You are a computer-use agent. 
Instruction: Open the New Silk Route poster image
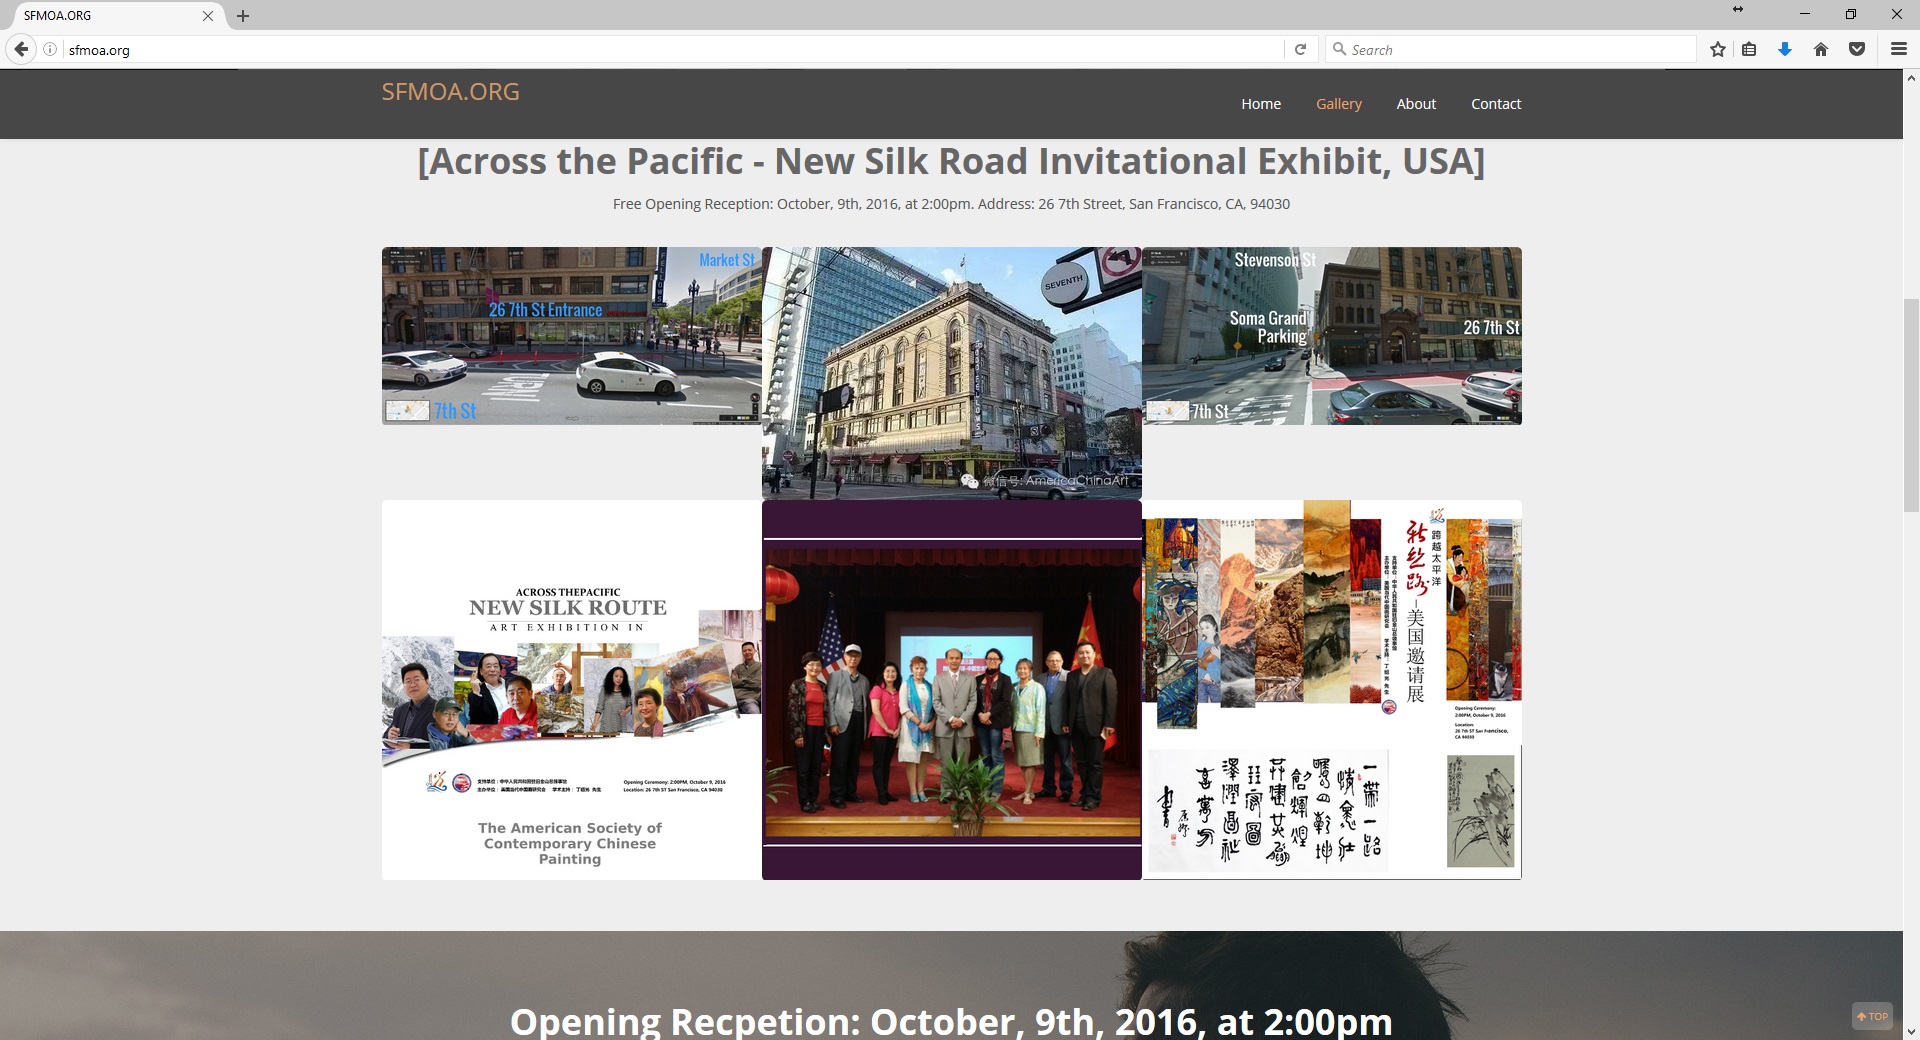(571, 690)
